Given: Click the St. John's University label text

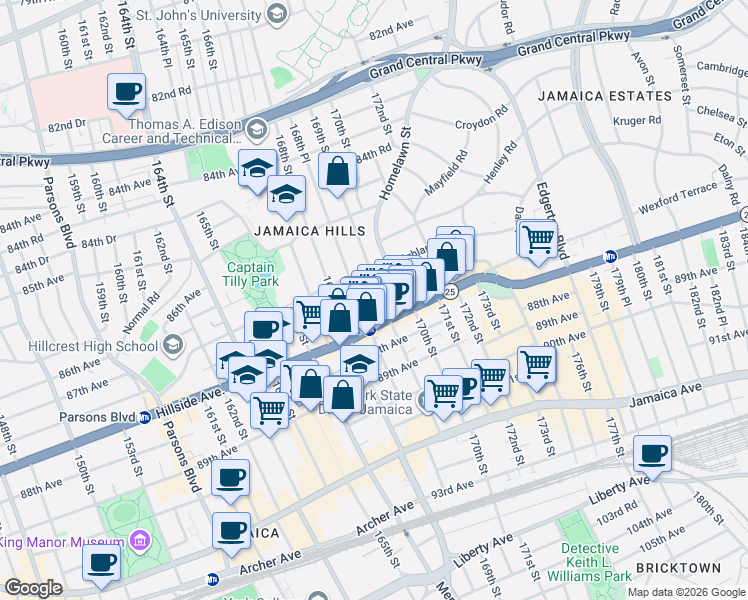Looking at the screenshot, I should pyautogui.click(x=199, y=15).
